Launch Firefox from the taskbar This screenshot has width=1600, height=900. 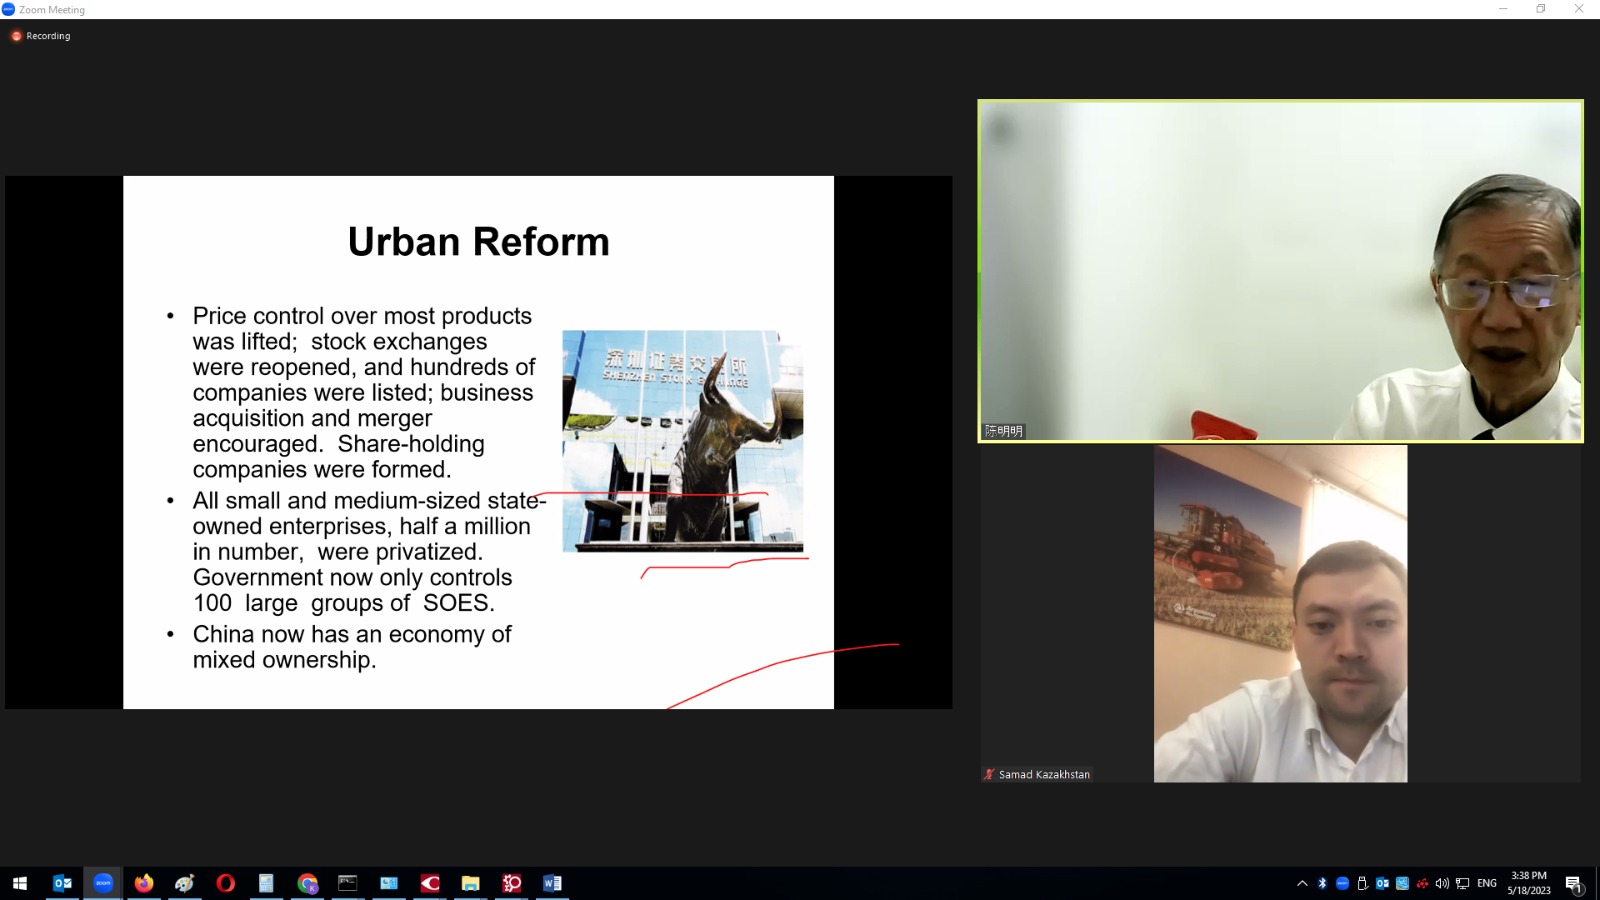pos(144,883)
